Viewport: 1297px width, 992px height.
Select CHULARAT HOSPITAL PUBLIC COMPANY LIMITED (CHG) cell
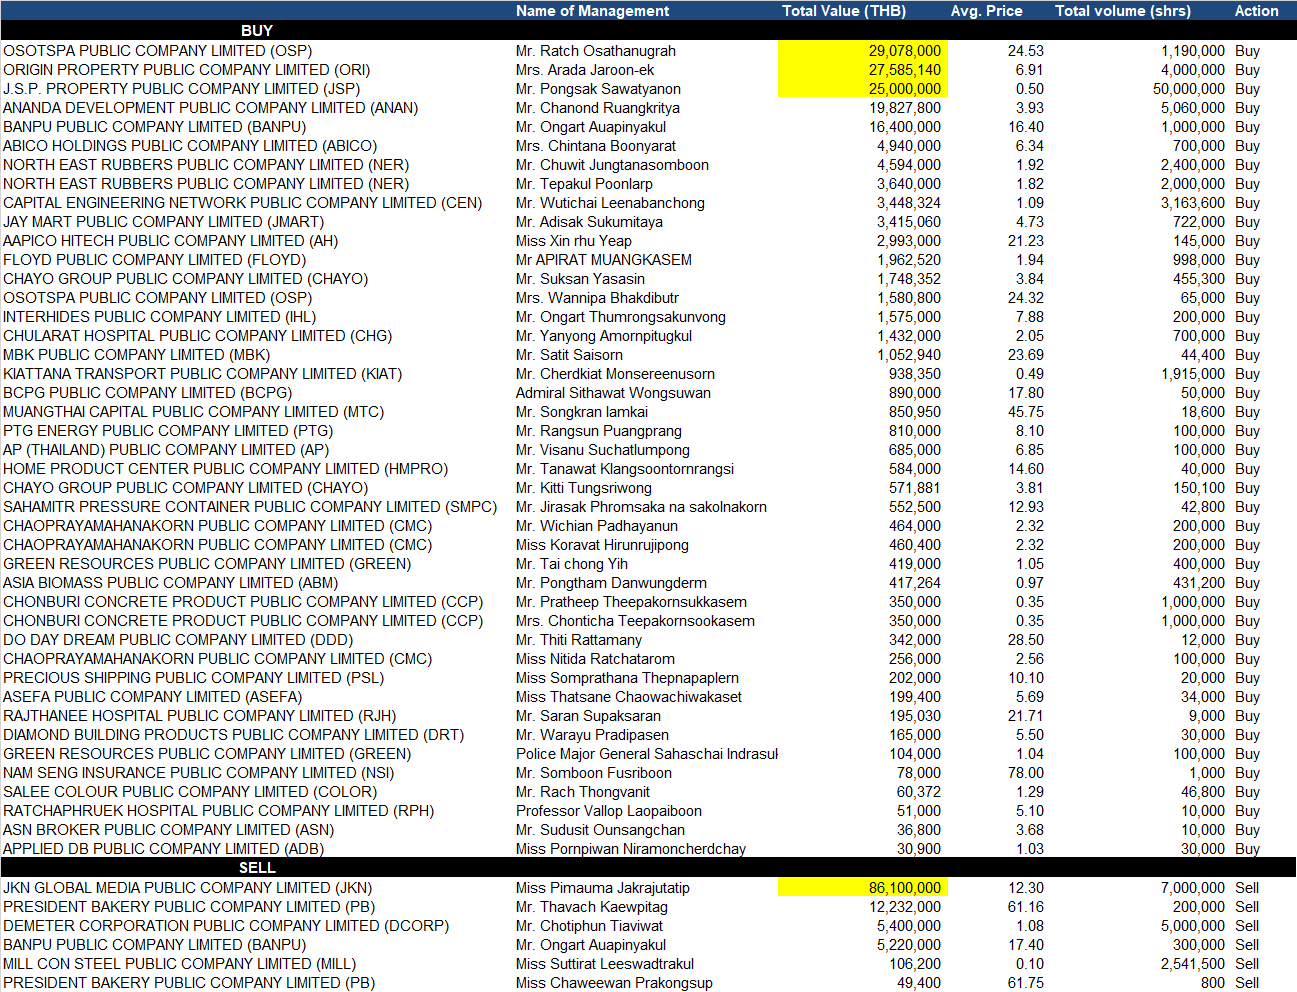[x=197, y=336]
